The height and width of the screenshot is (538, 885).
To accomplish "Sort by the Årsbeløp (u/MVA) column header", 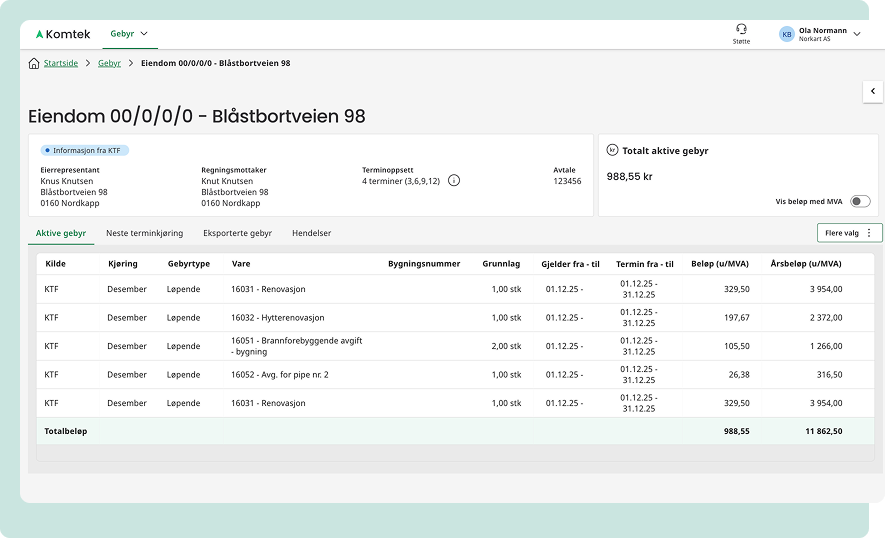I will point(806,264).
